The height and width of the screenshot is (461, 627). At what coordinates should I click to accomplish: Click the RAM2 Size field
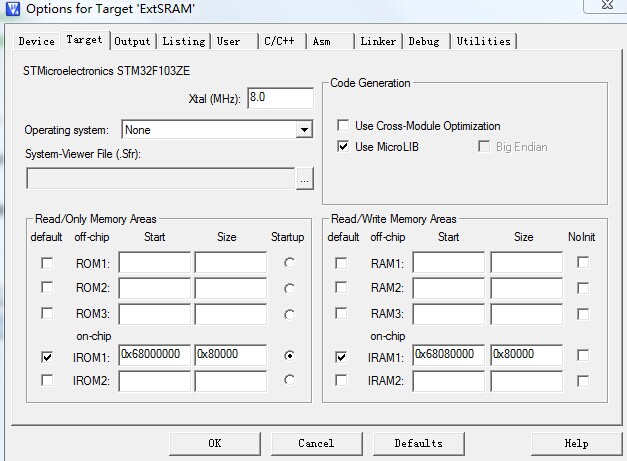pyautogui.click(x=527, y=288)
